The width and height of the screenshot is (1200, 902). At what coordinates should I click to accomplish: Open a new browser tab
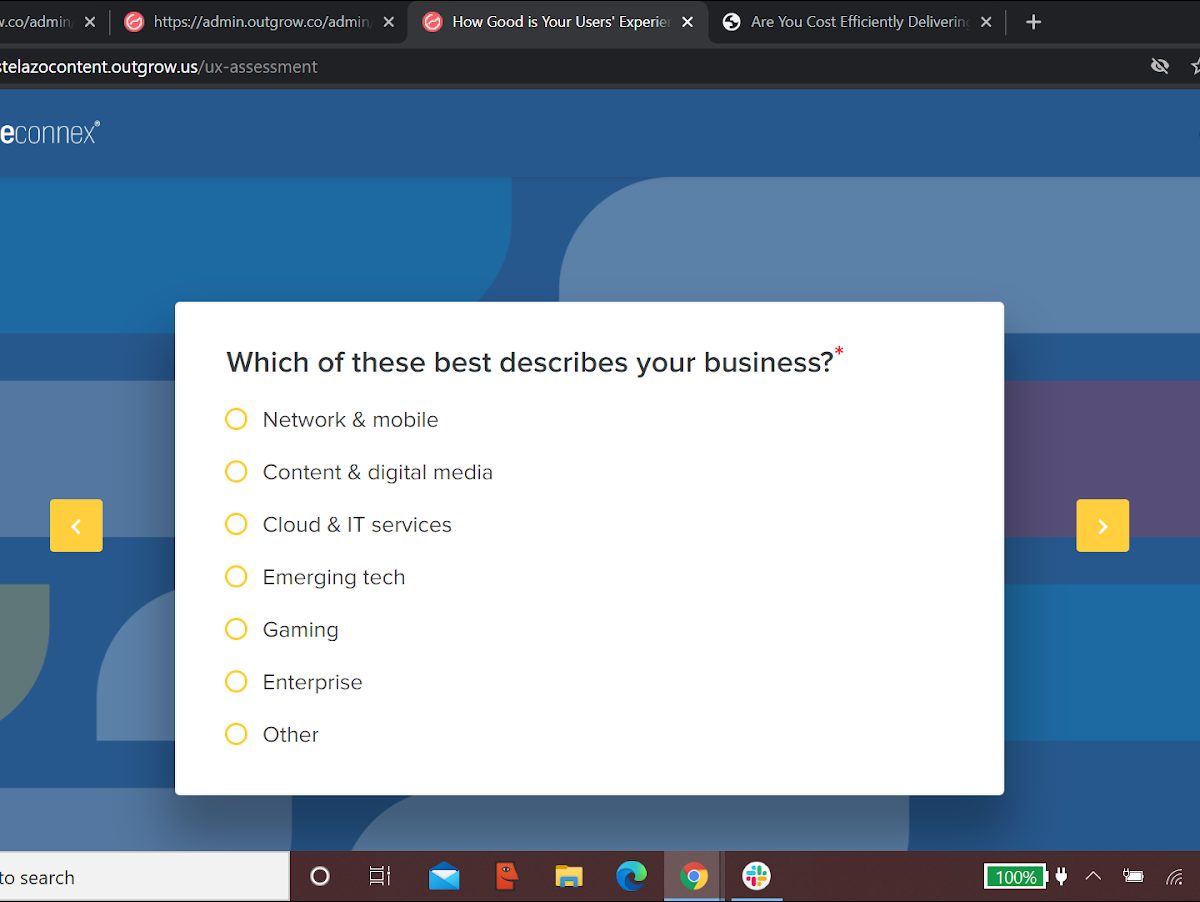(x=1034, y=22)
